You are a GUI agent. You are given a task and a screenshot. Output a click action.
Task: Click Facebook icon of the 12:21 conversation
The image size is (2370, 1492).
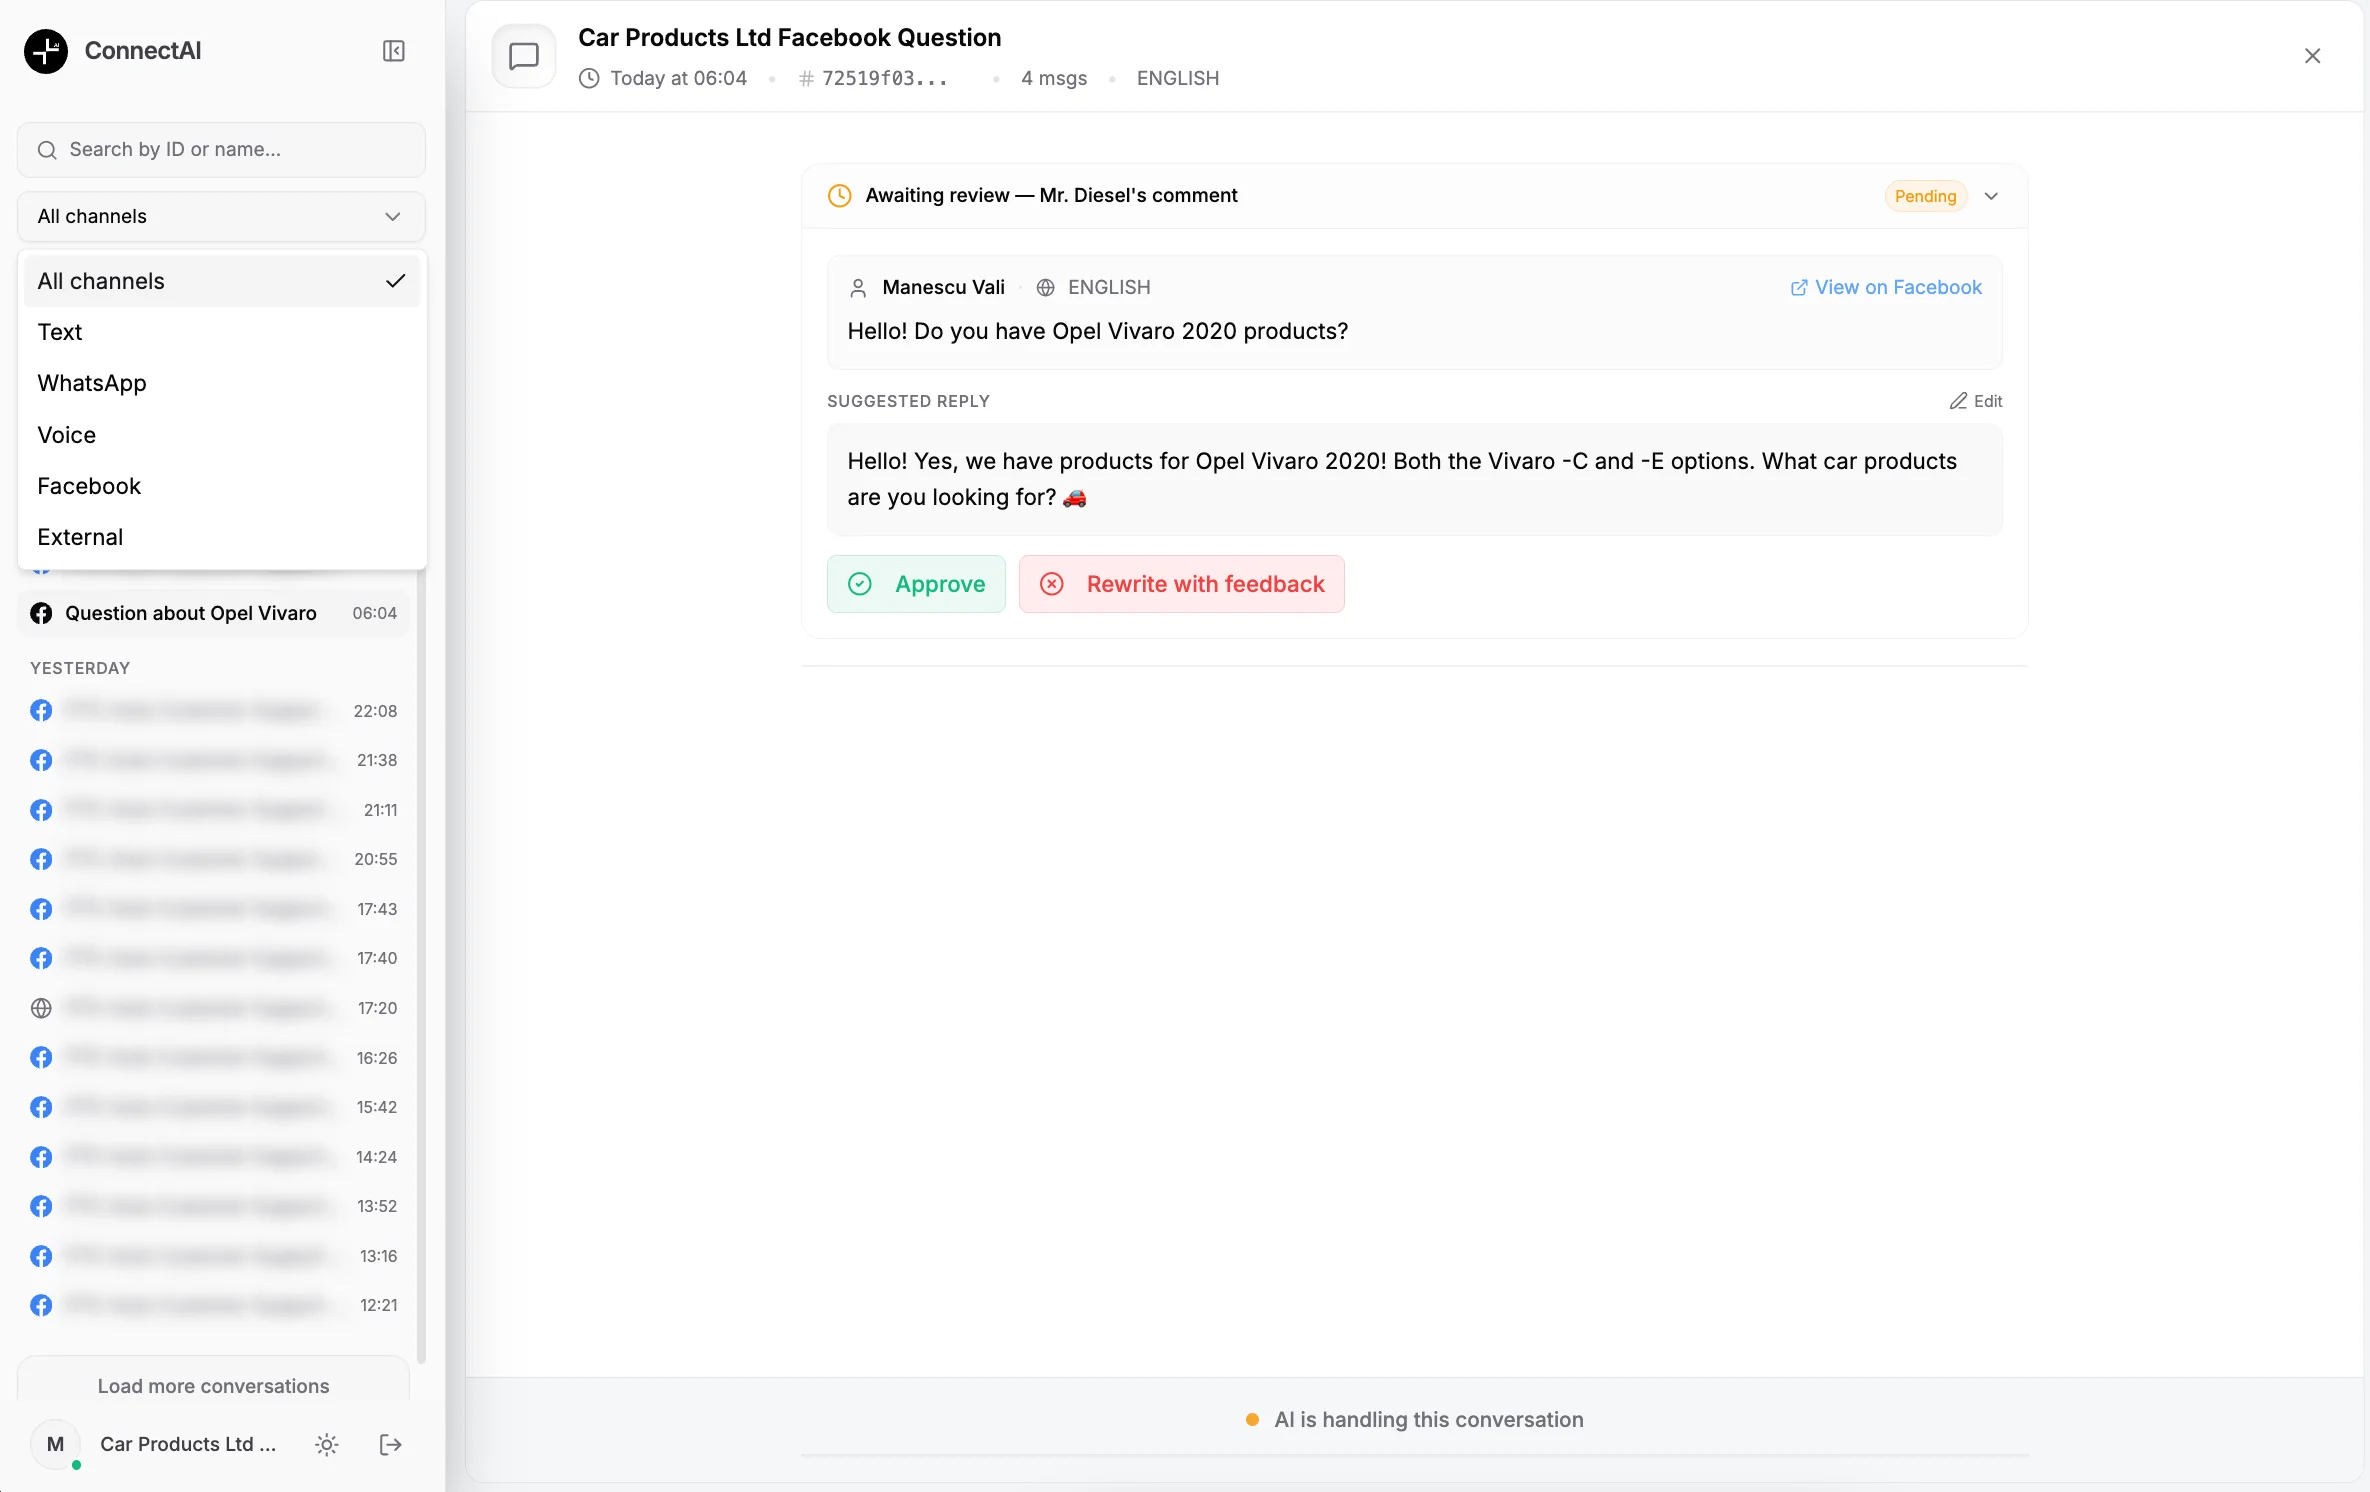(x=41, y=1305)
